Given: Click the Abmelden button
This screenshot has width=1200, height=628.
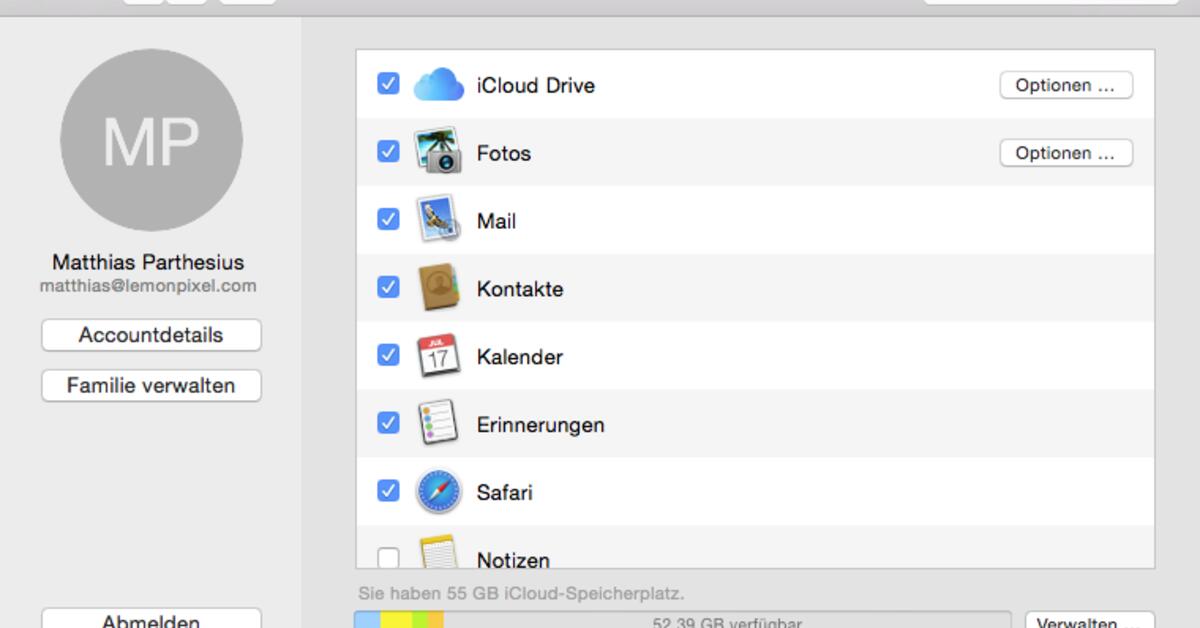Looking at the screenshot, I should (x=151, y=618).
